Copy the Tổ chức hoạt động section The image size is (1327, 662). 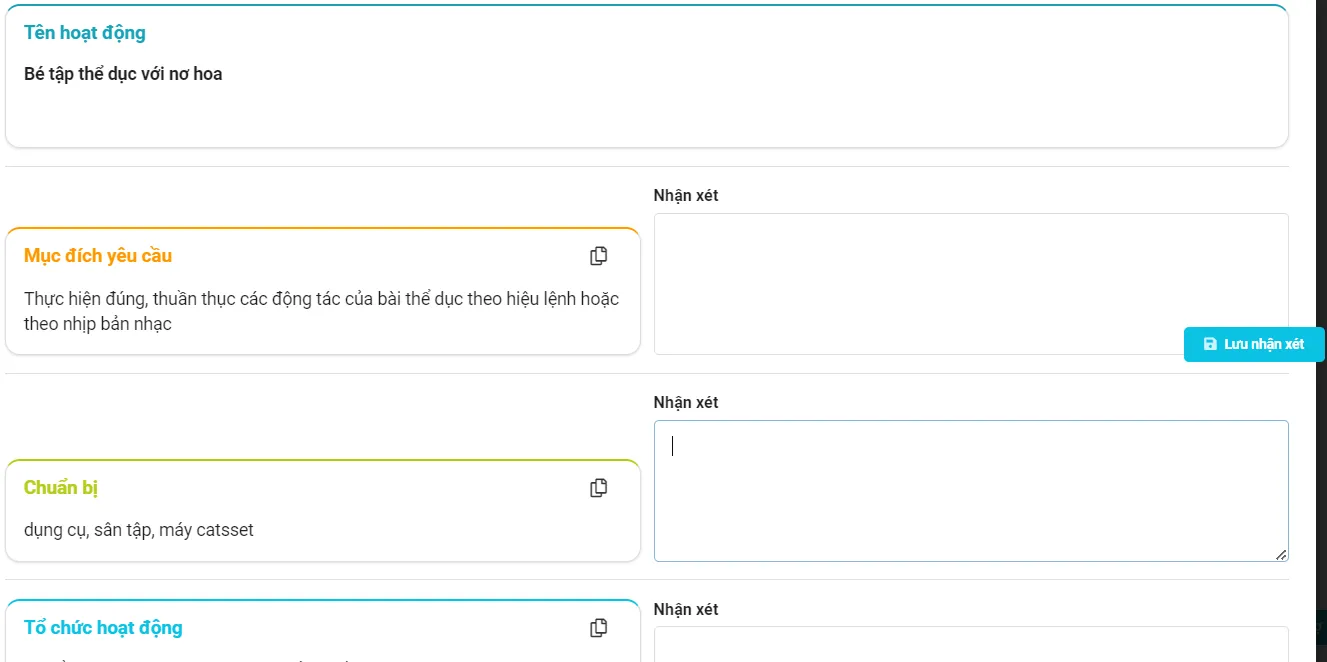[x=598, y=628]
